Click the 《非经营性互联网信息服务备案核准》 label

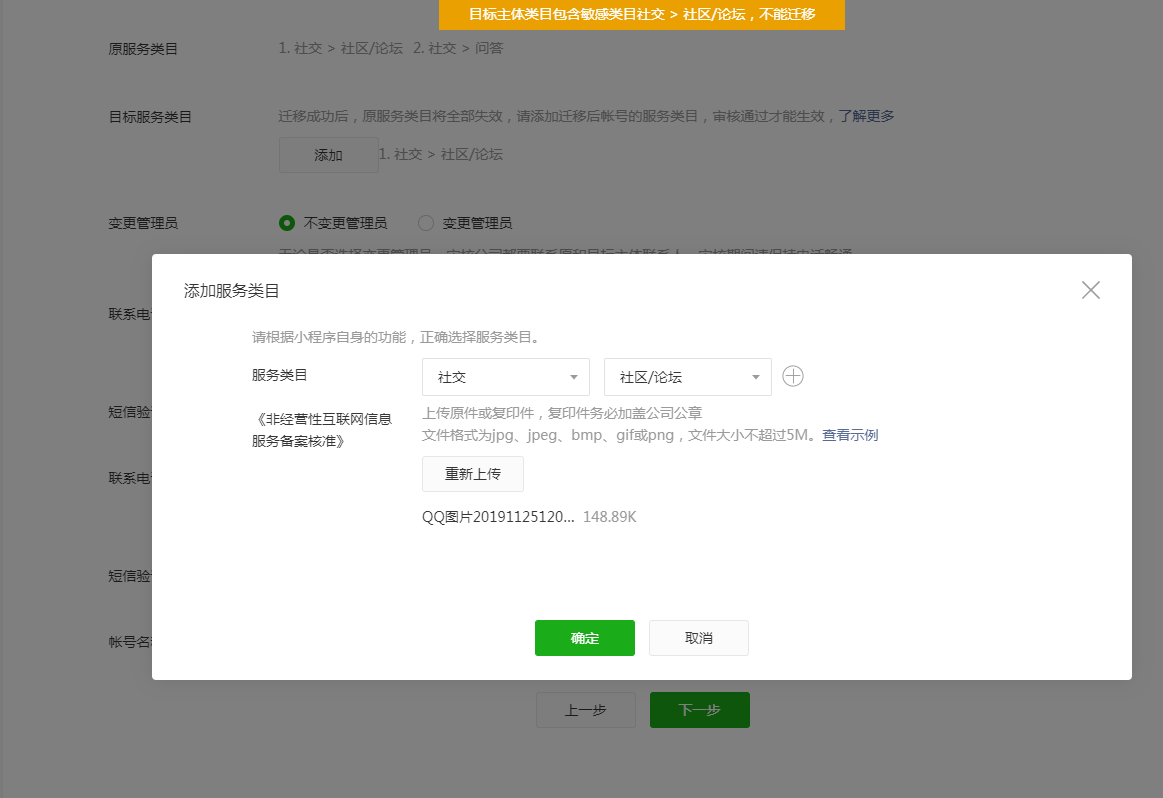[322, 430]
